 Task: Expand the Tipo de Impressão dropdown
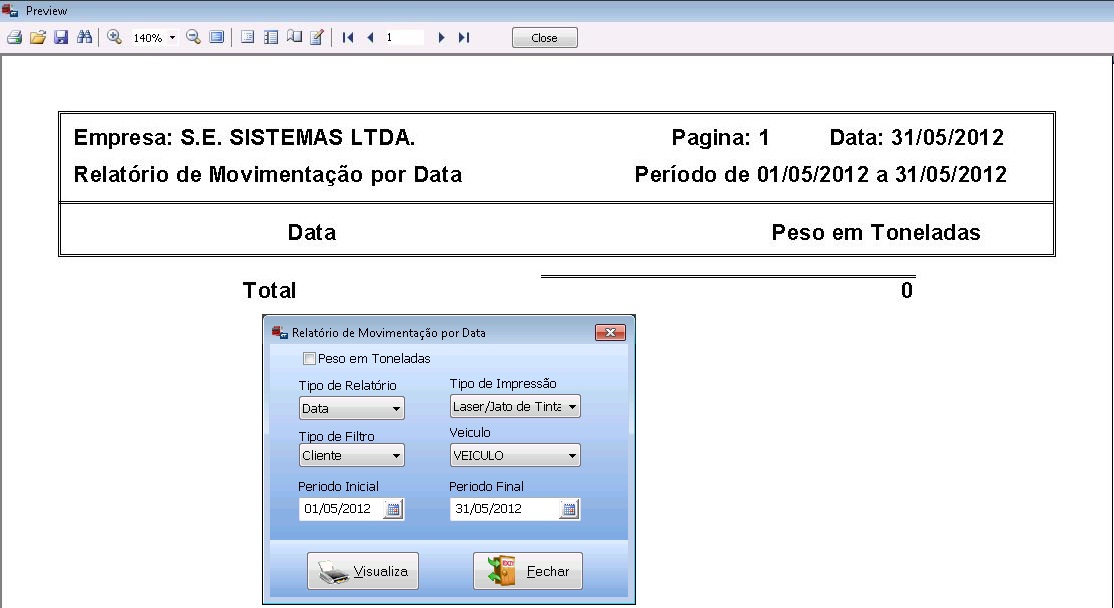point(572,407)
